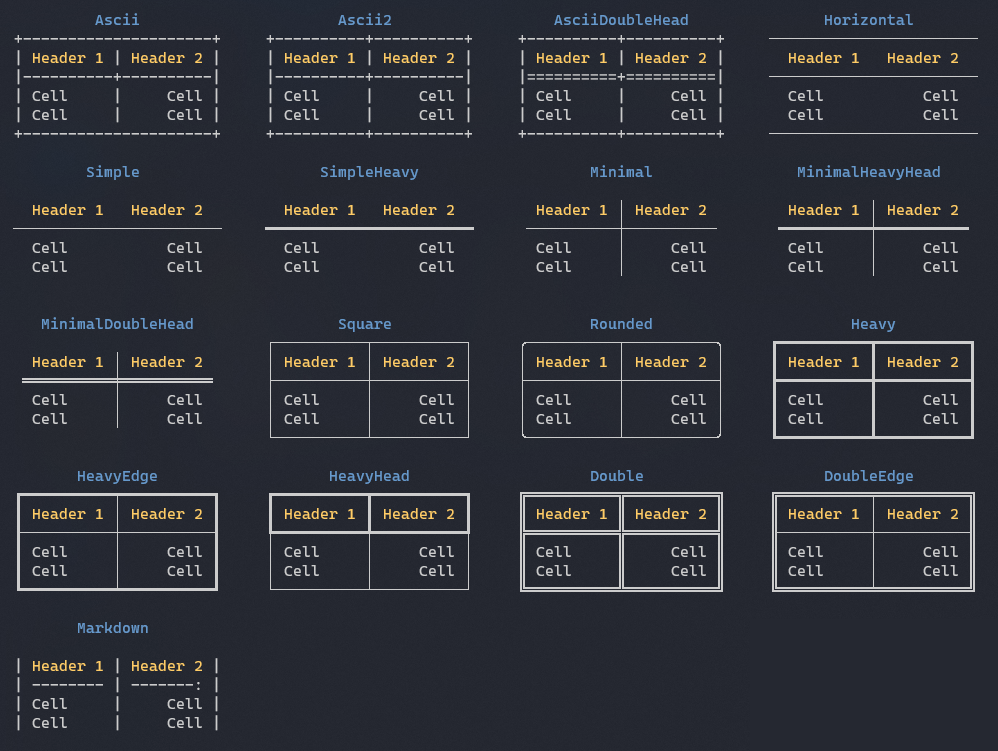
Task: Select the Ascii table style title
Action: tap(117, 19)
